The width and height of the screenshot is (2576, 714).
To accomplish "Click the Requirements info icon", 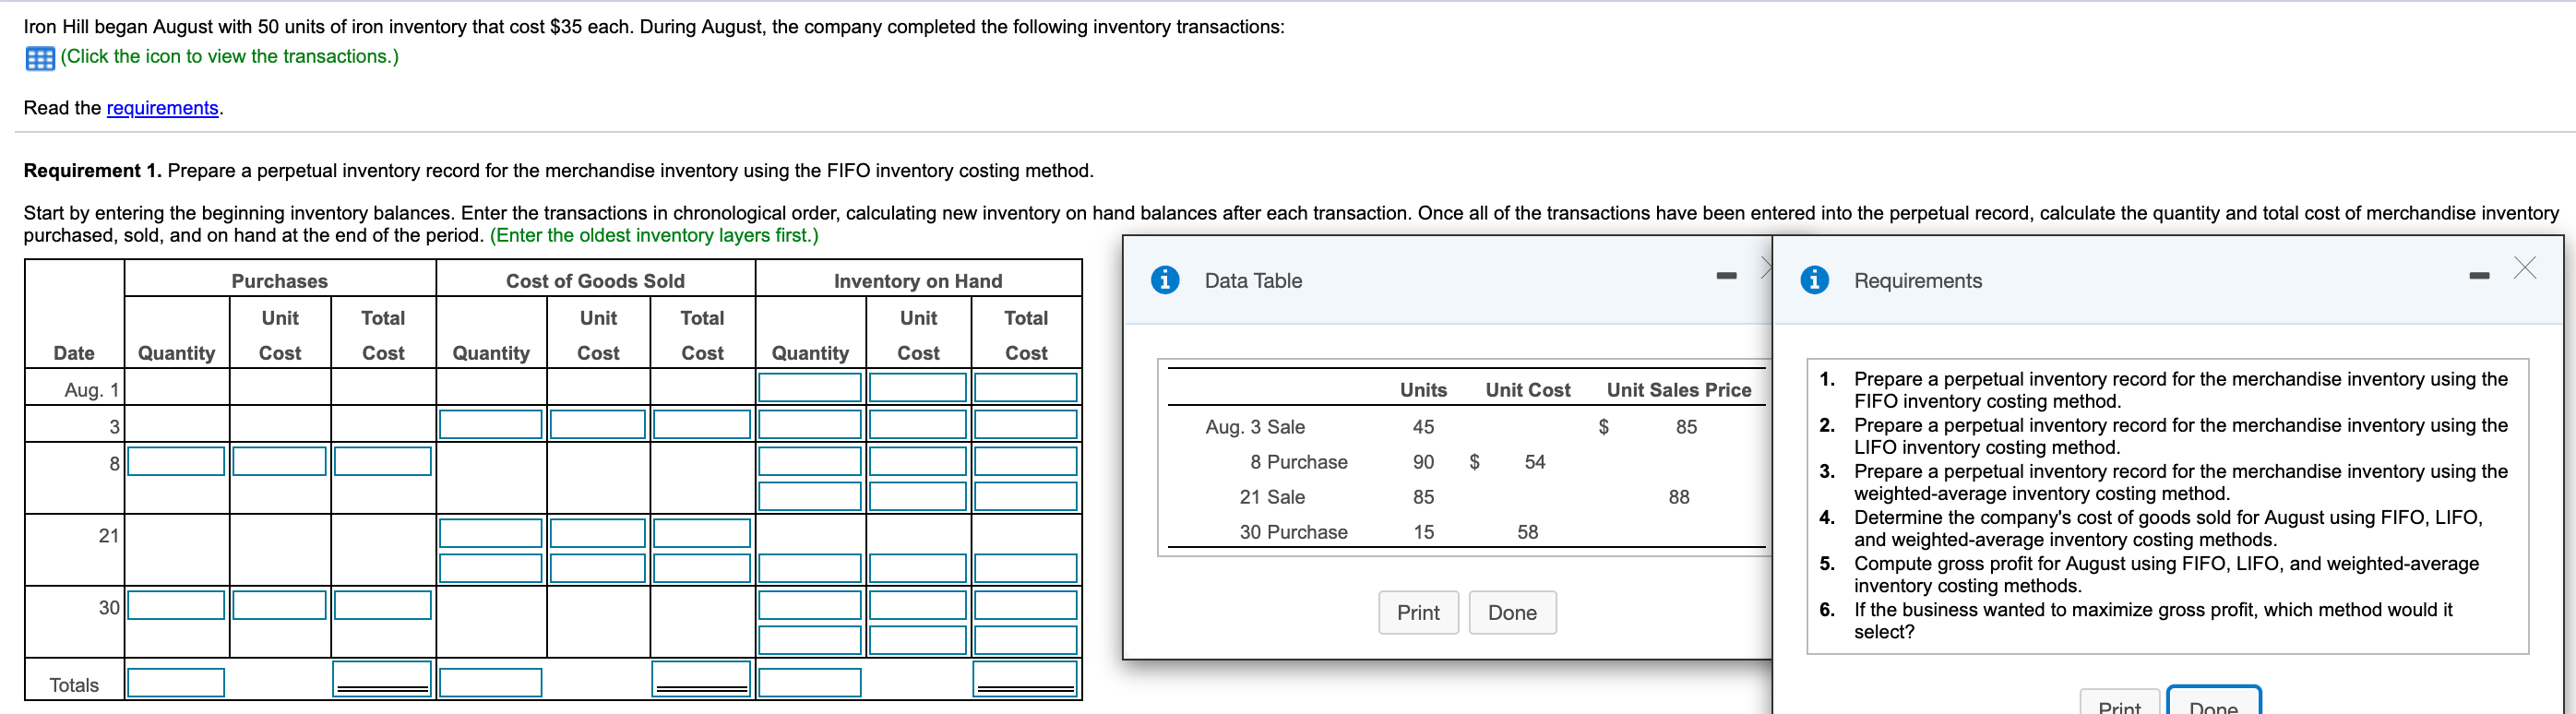I will pyautogui.click(x=1814, y=280).
